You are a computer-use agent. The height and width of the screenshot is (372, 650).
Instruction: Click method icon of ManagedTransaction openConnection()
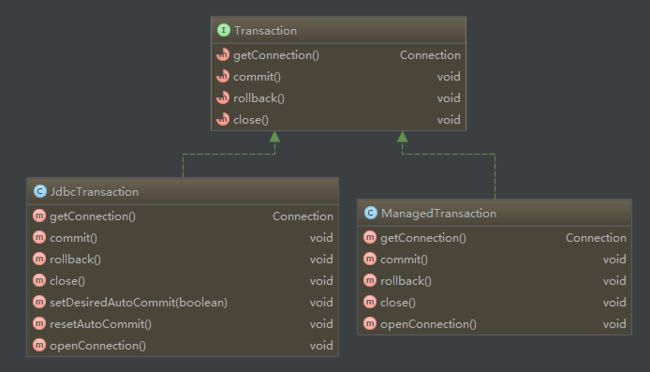pos(370,323)
